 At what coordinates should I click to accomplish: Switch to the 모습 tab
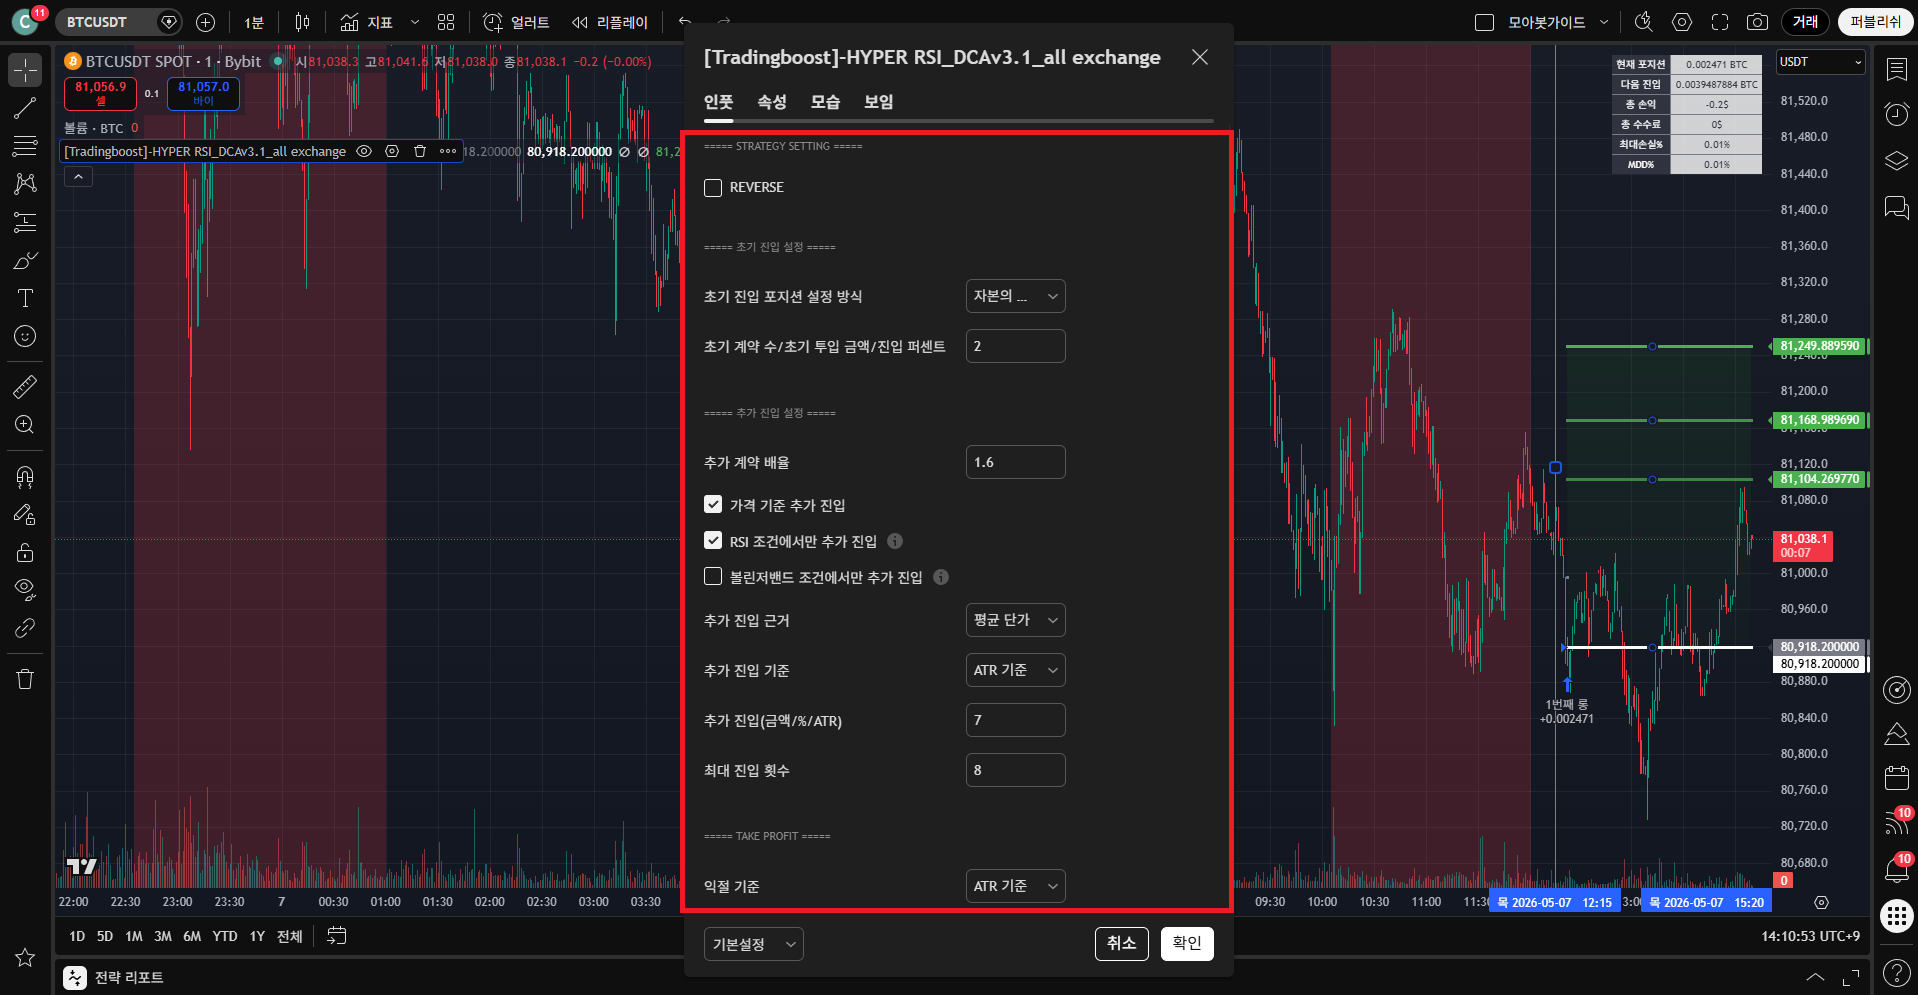[x=825, y=102]
